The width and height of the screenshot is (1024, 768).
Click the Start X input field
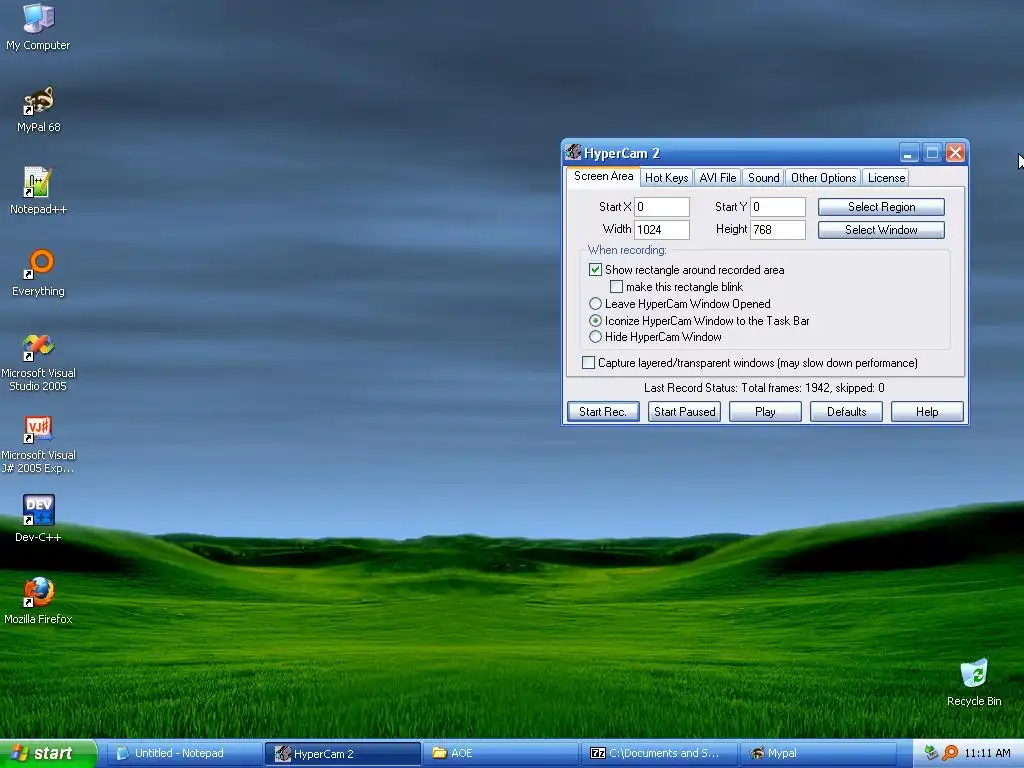click(x=662, y=207)
